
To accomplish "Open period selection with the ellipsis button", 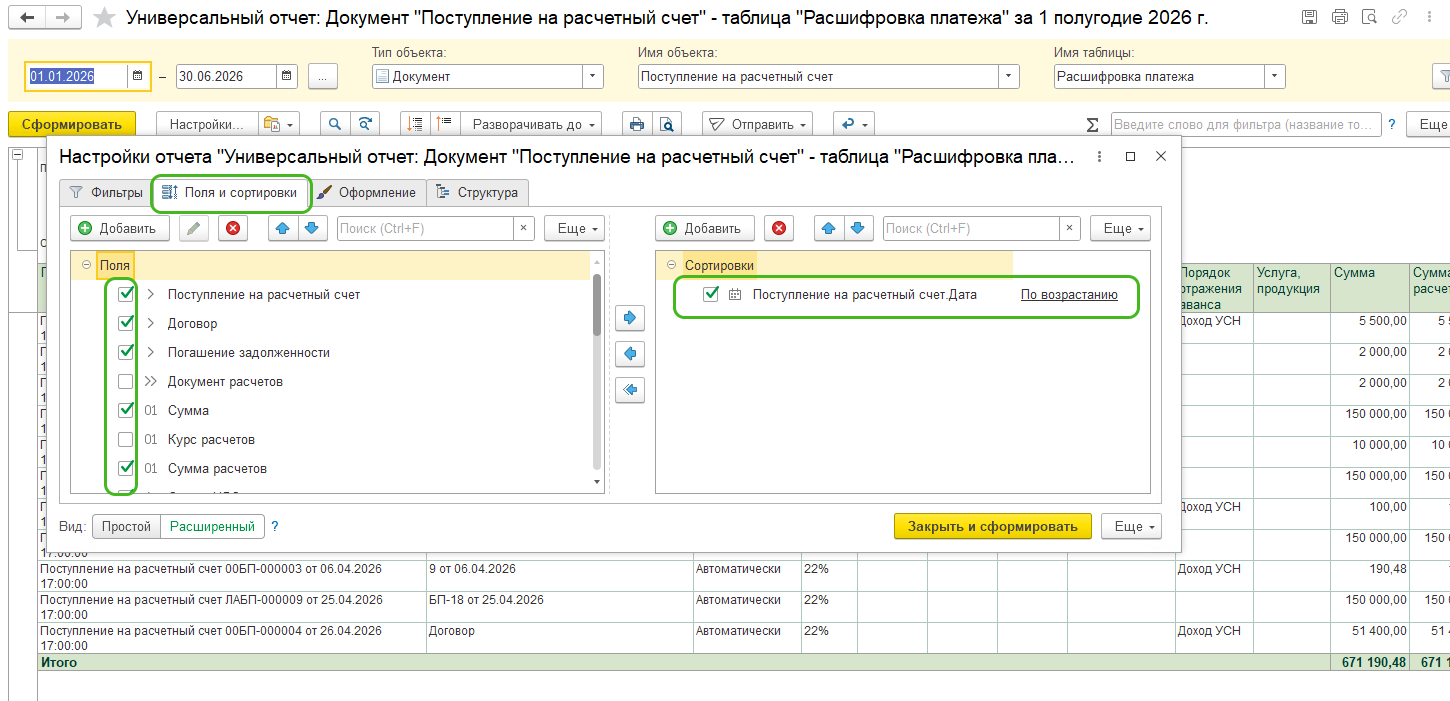I will [323, 76].
